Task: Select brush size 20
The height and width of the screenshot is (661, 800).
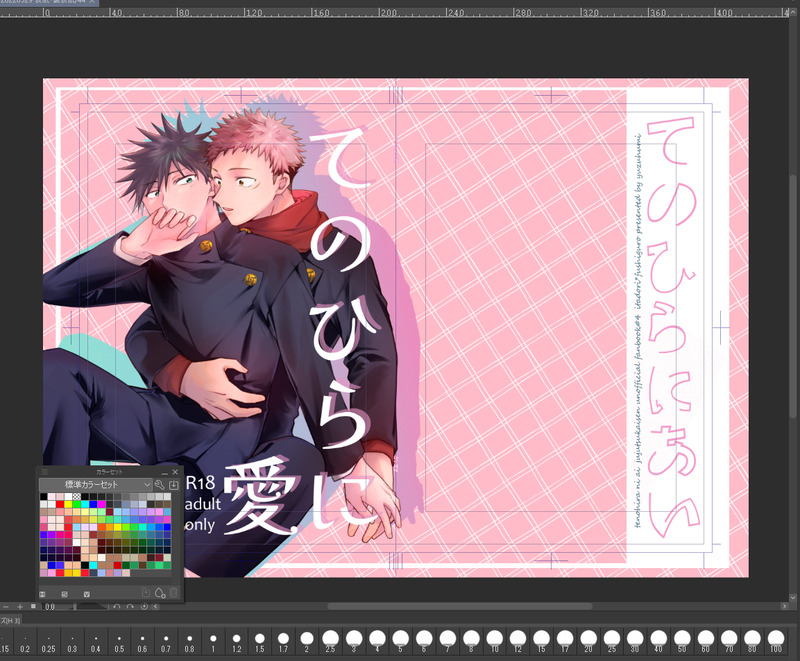Action: pos(588,642)
